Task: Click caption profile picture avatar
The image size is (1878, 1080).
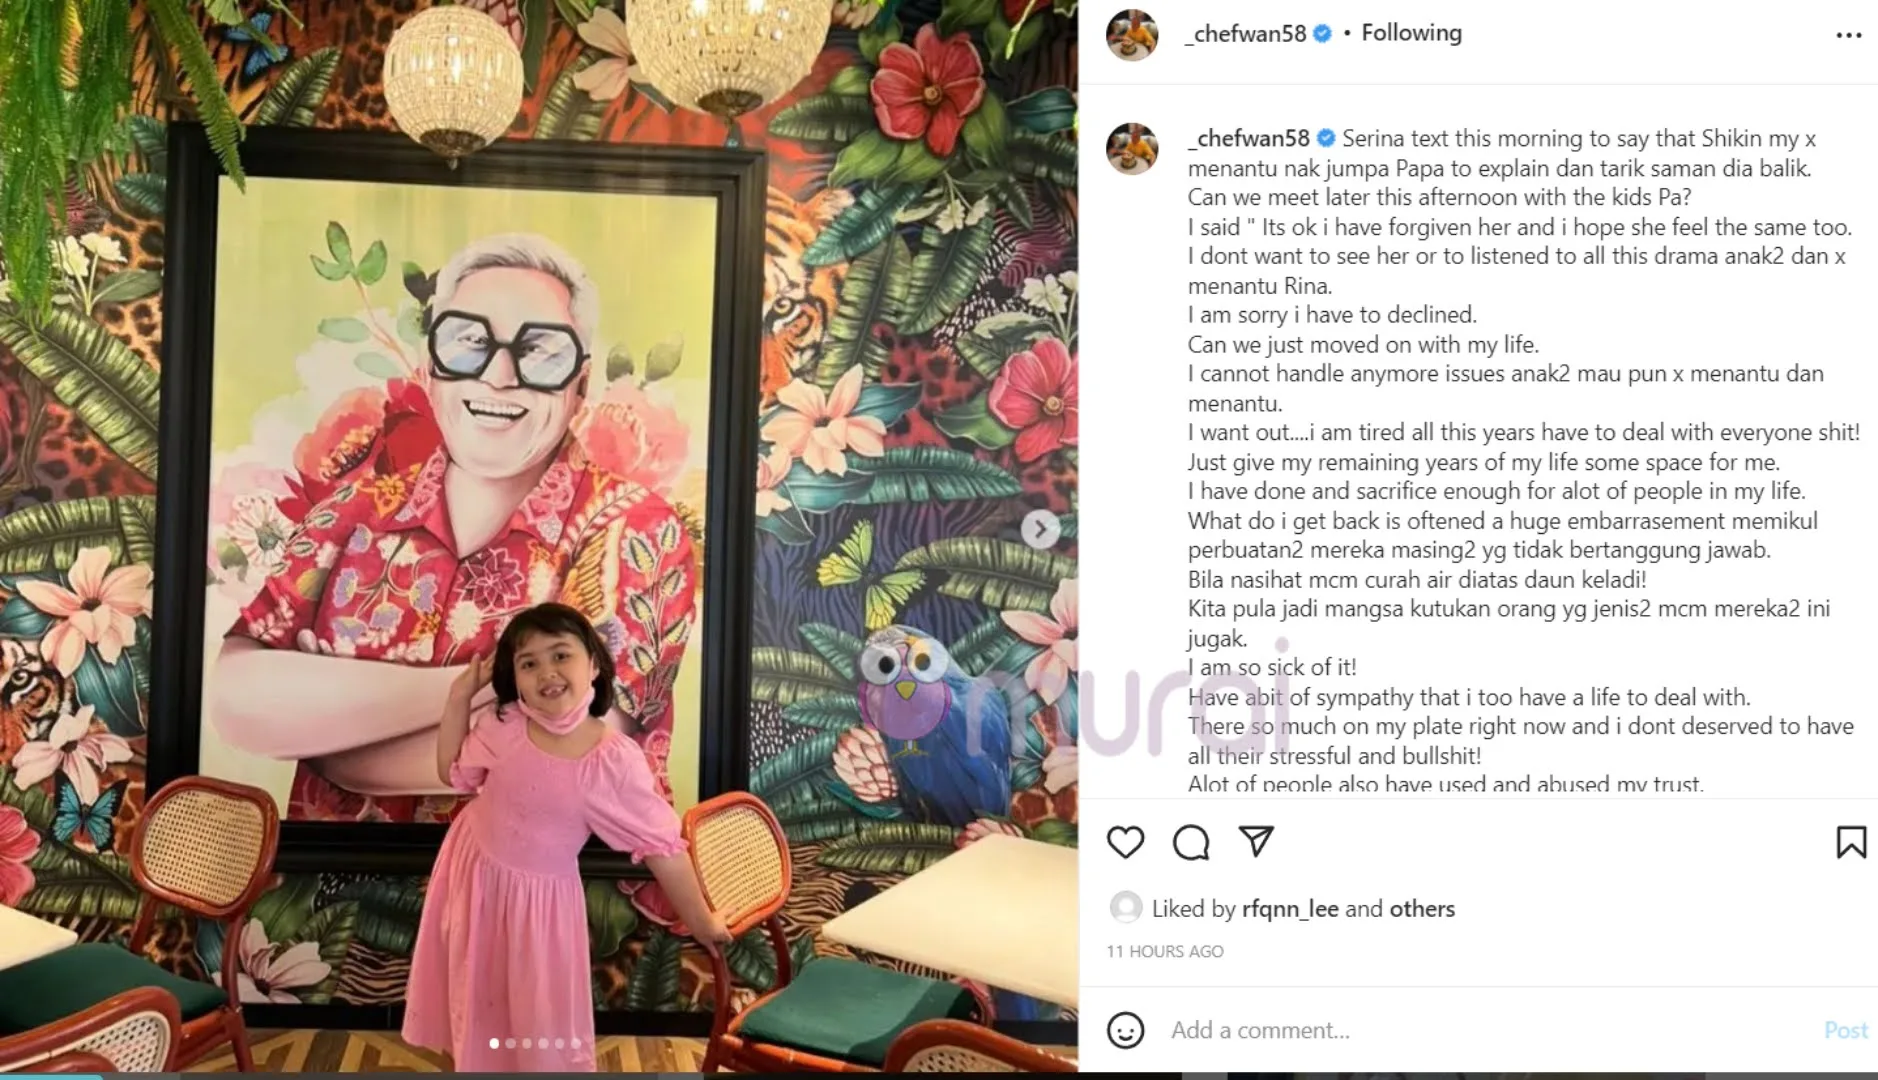Action: tap(1132, 148)
